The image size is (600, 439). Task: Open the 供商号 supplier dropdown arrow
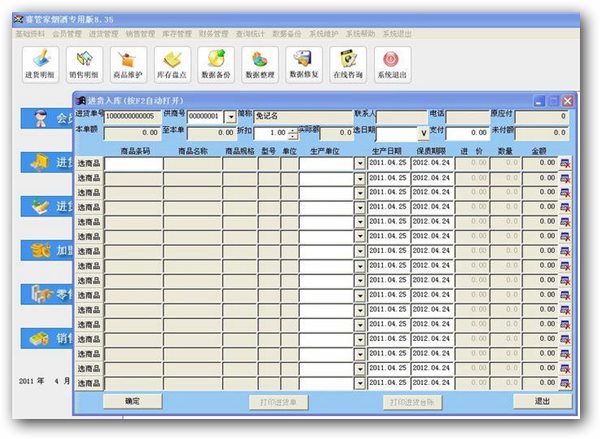point(230,117)
